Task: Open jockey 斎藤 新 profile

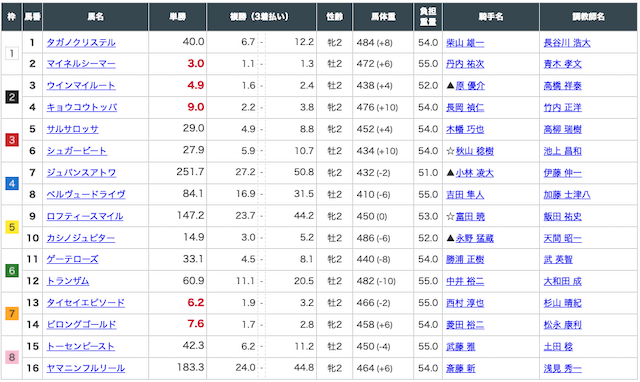Action: [460, 369]
